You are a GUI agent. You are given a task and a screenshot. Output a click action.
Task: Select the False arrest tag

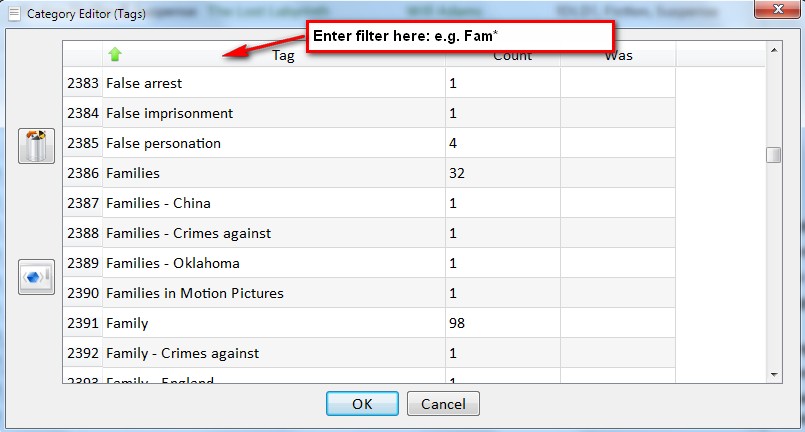(x=144, y=83)
